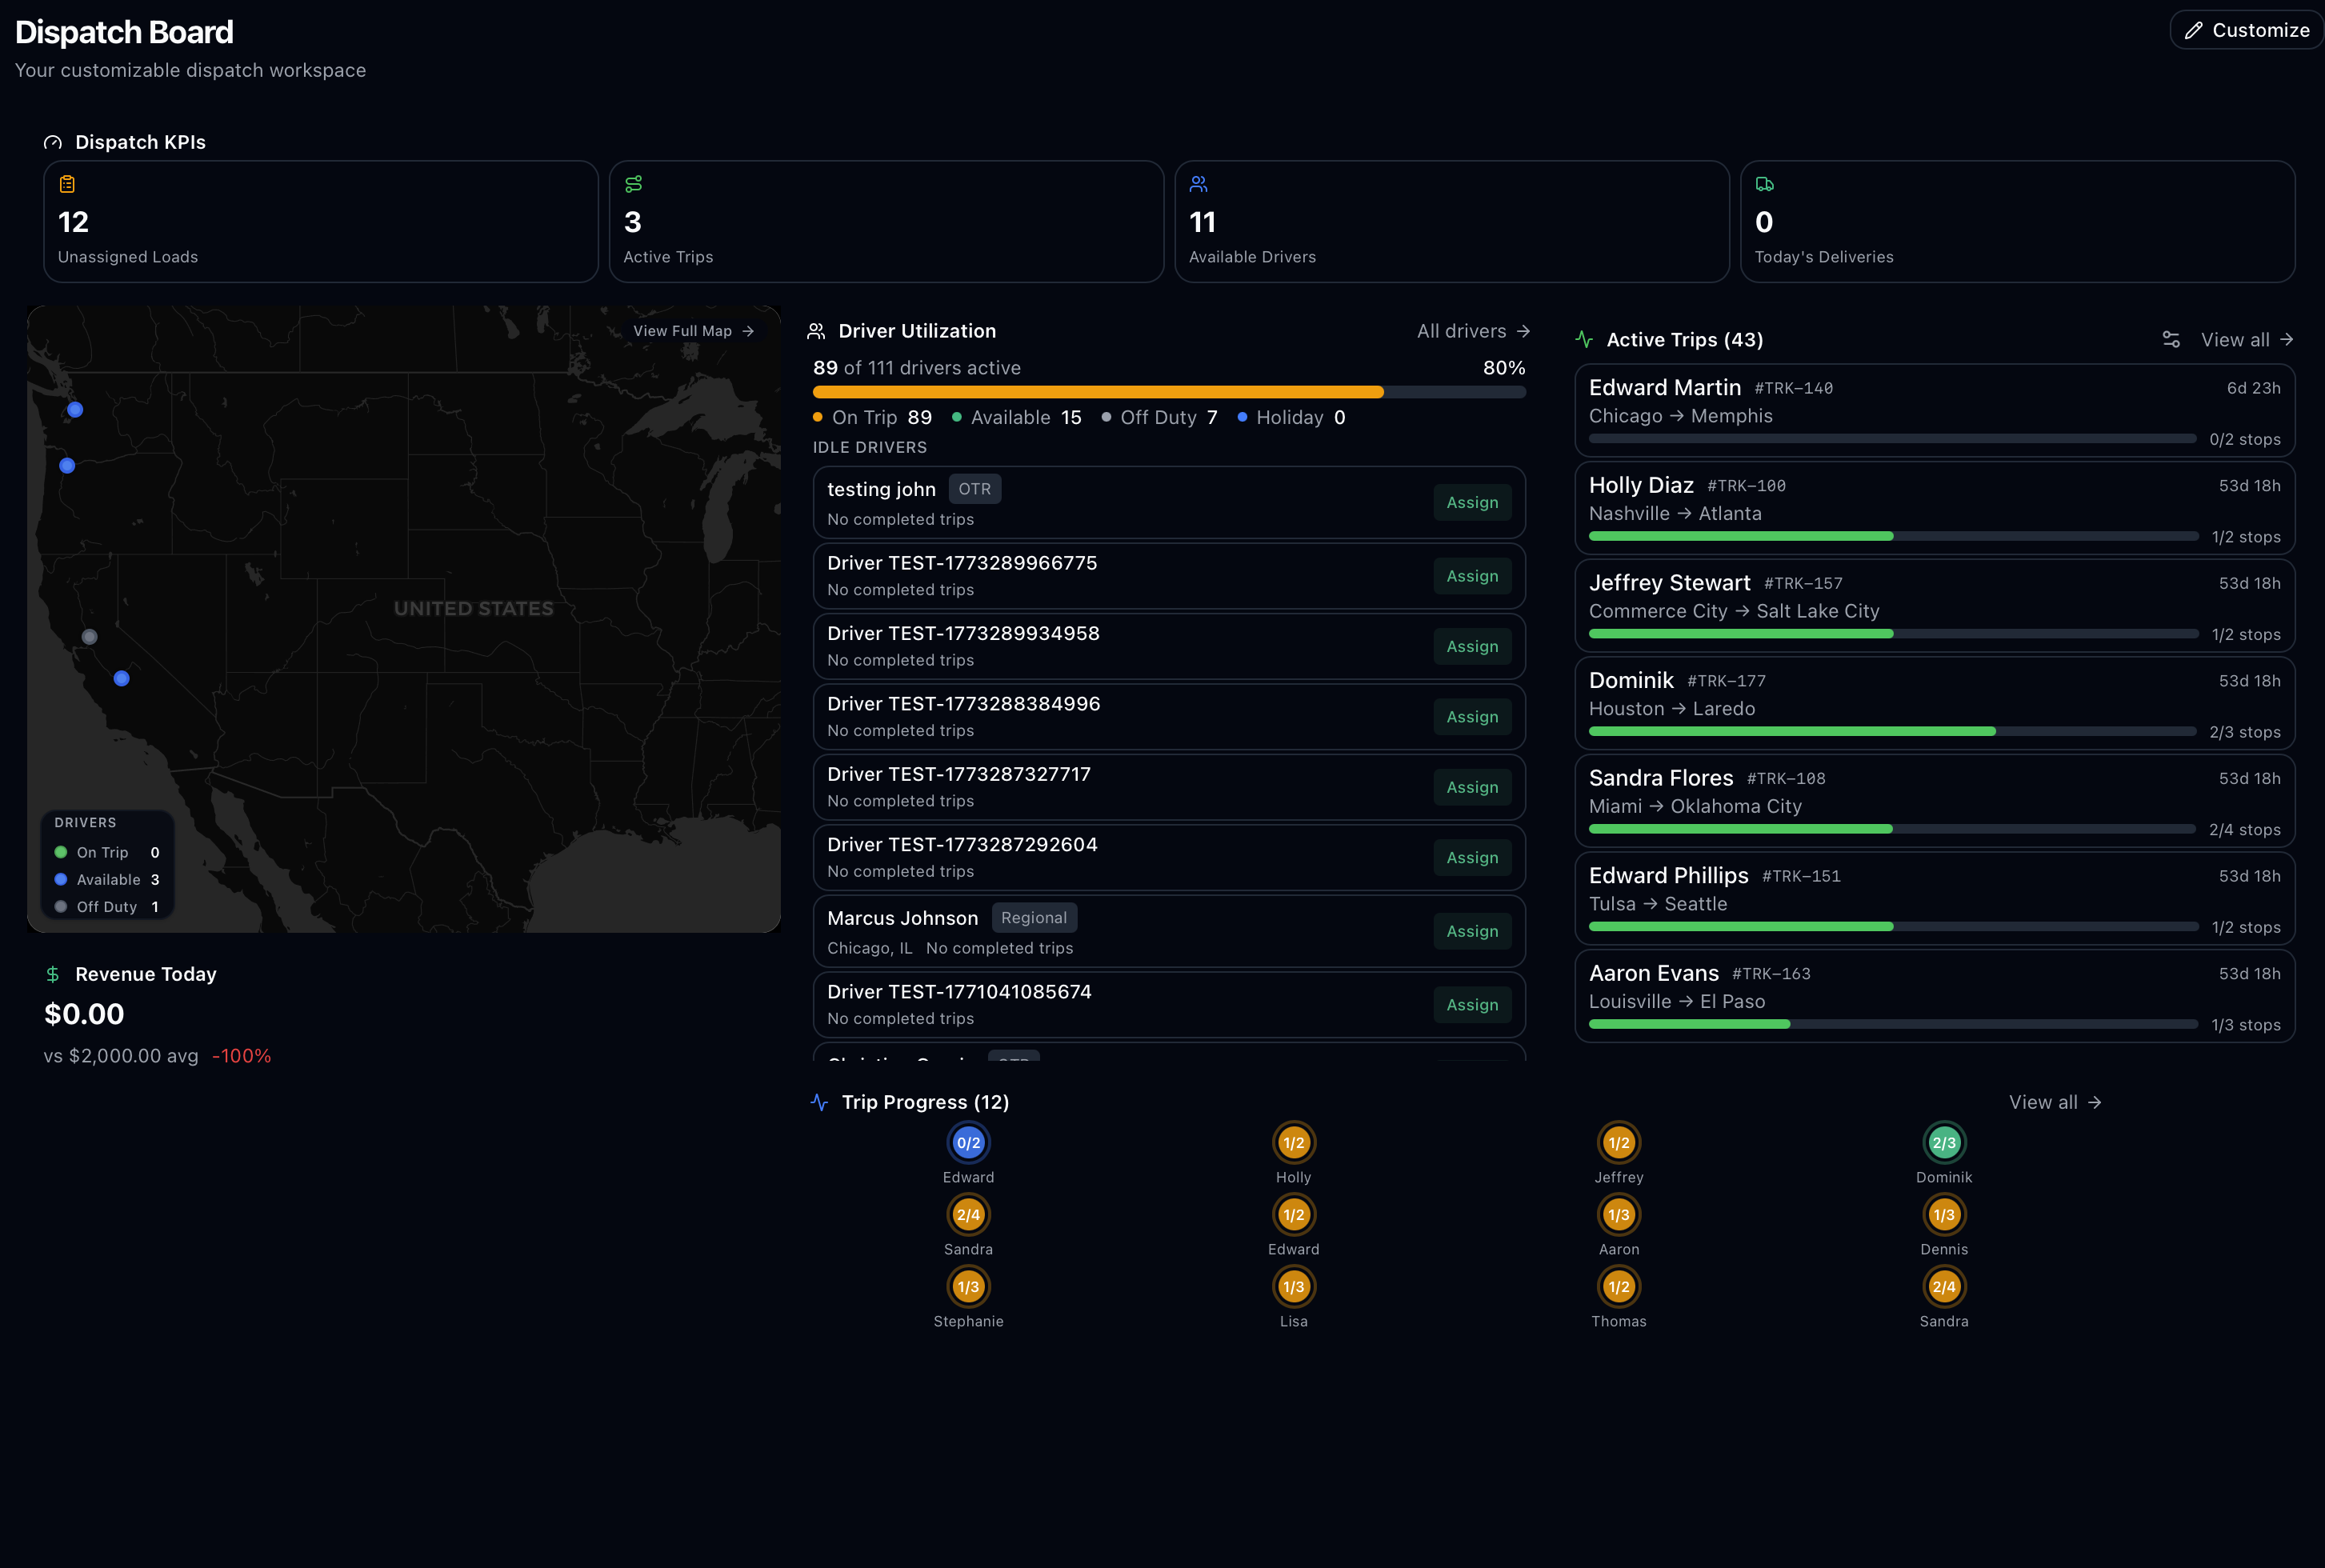This screenshot has height=1568, width=2325.
Task: Open Holly Diaz trip card
Action: [x=1933, y=508]
